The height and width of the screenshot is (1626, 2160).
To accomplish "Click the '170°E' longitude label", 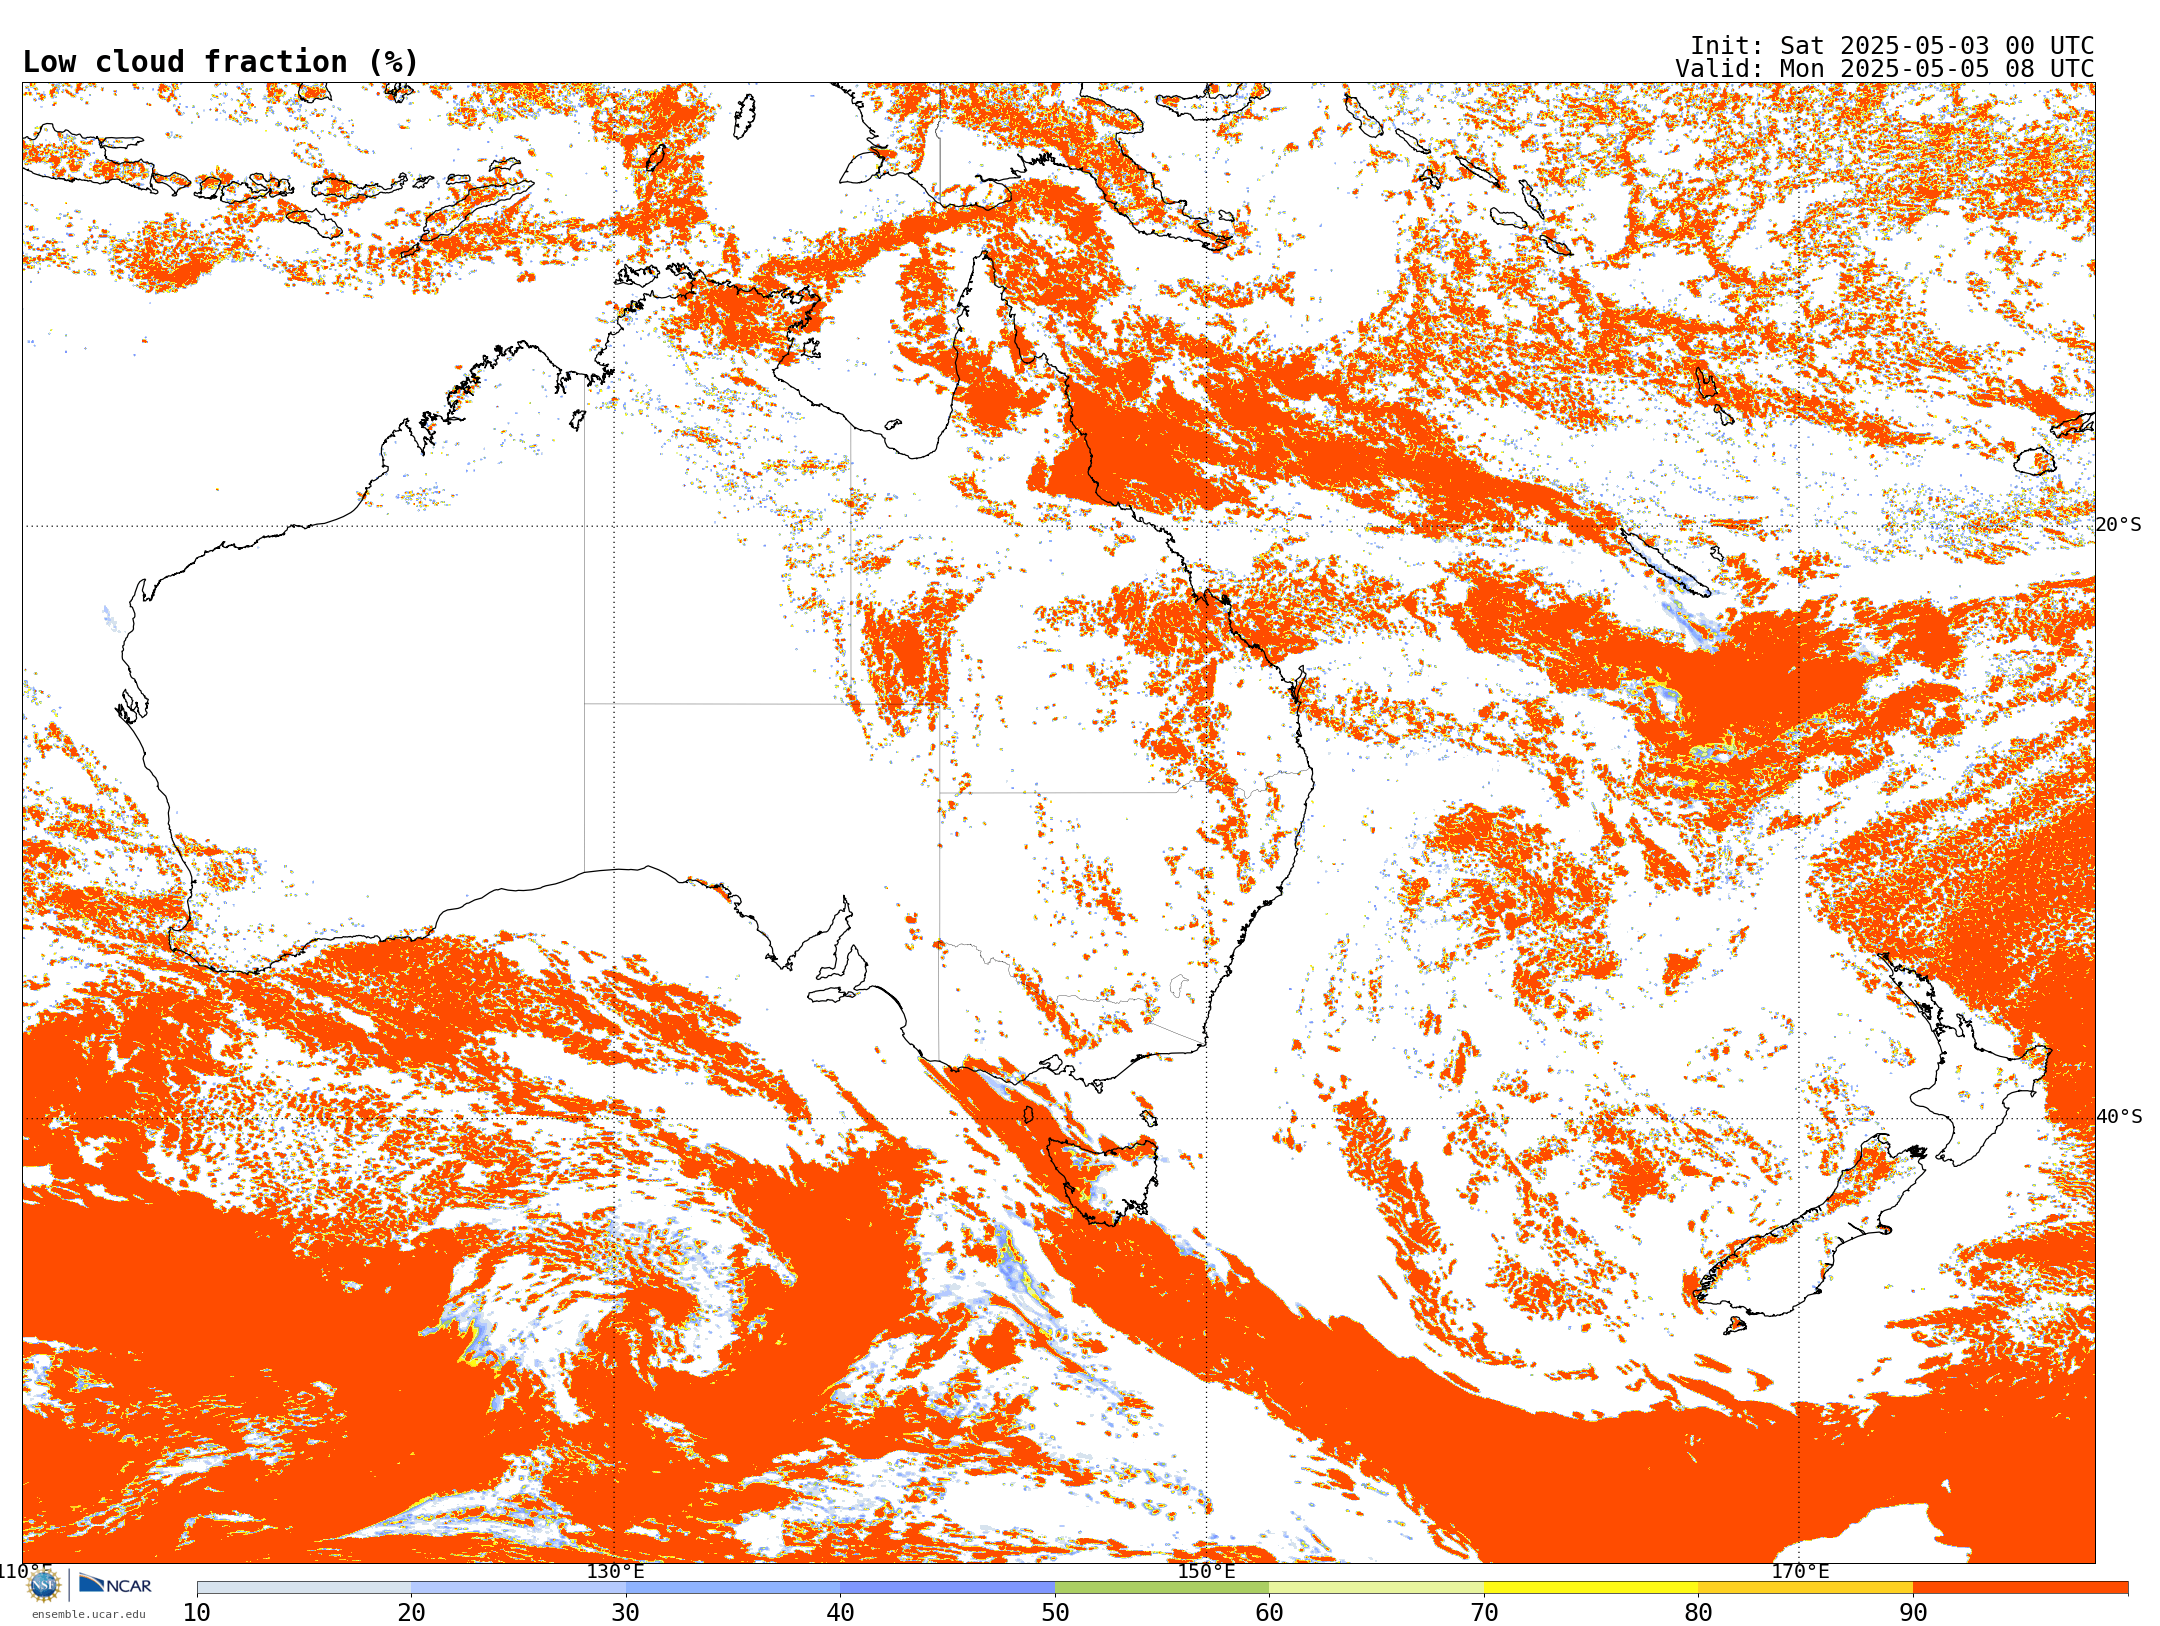I will point(1800,1572).
